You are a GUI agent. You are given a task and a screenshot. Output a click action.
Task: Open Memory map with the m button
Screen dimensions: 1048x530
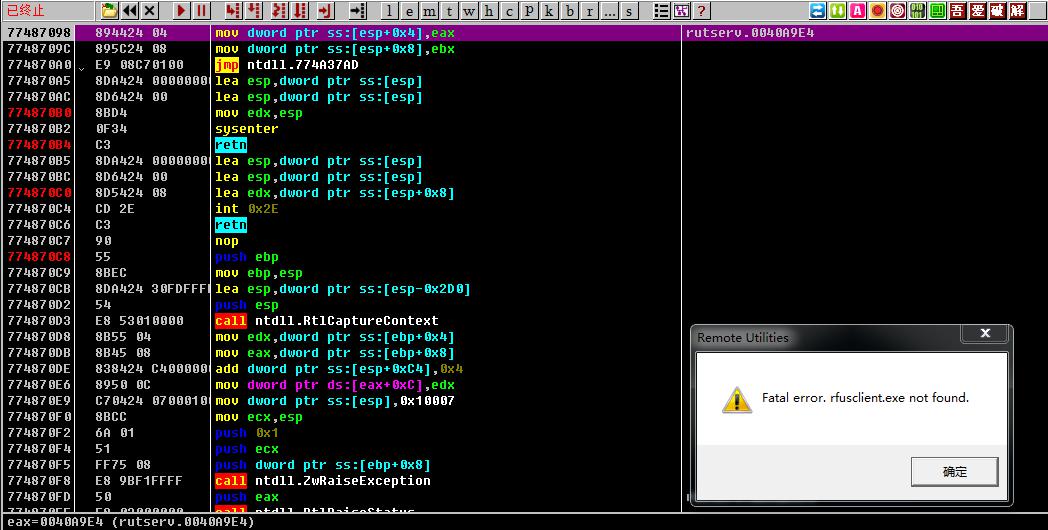click(x=430, y=11)
